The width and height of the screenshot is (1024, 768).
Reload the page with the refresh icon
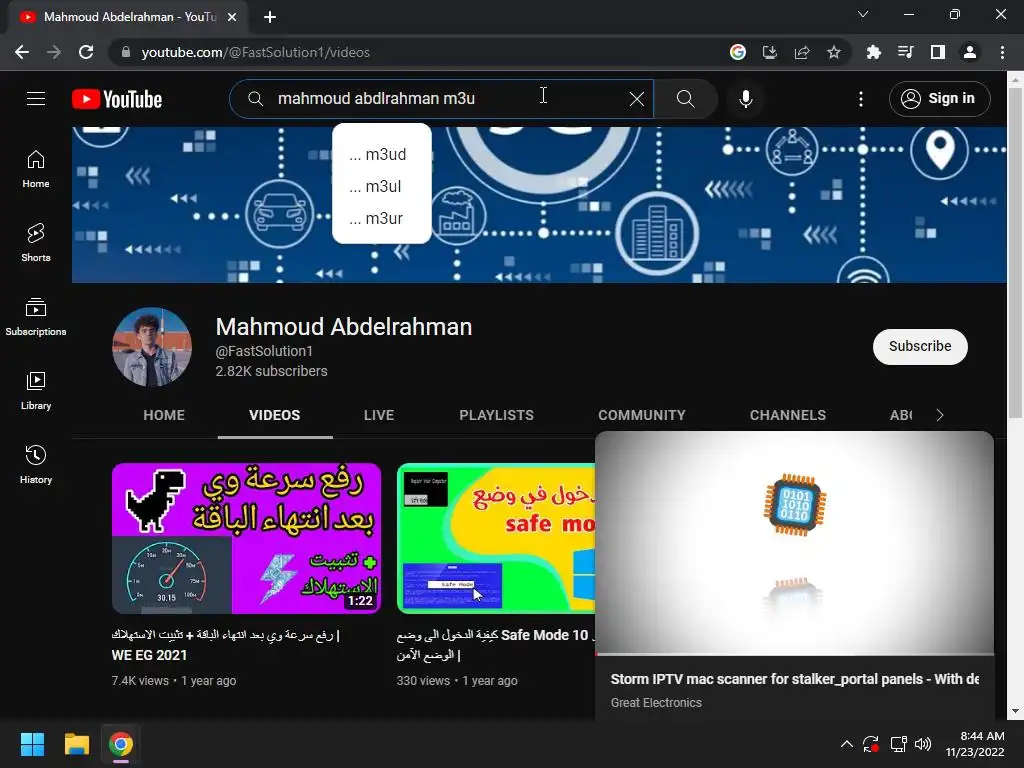pos(86,52)
